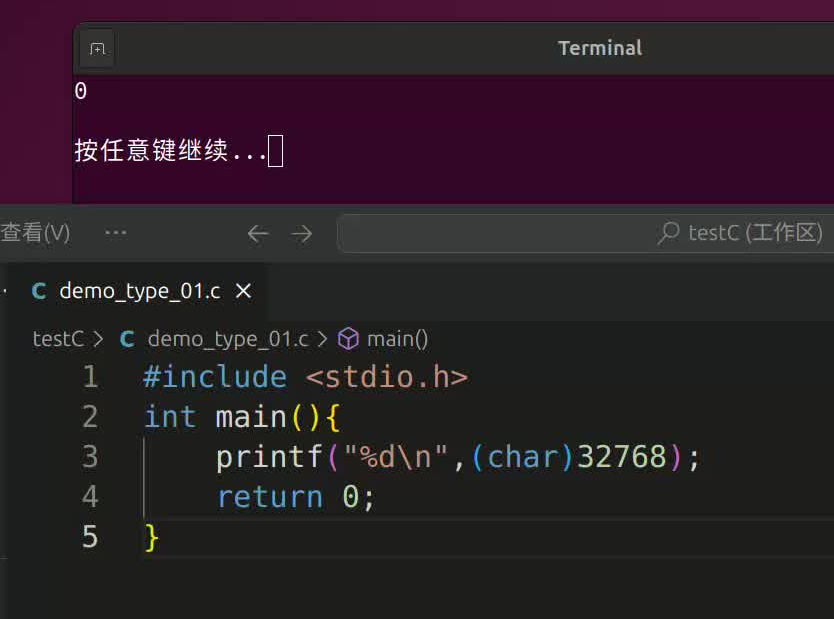This screenshot has width=834, height=619.
Task: Open the 查看(V) menu
Action: point(35,233)
